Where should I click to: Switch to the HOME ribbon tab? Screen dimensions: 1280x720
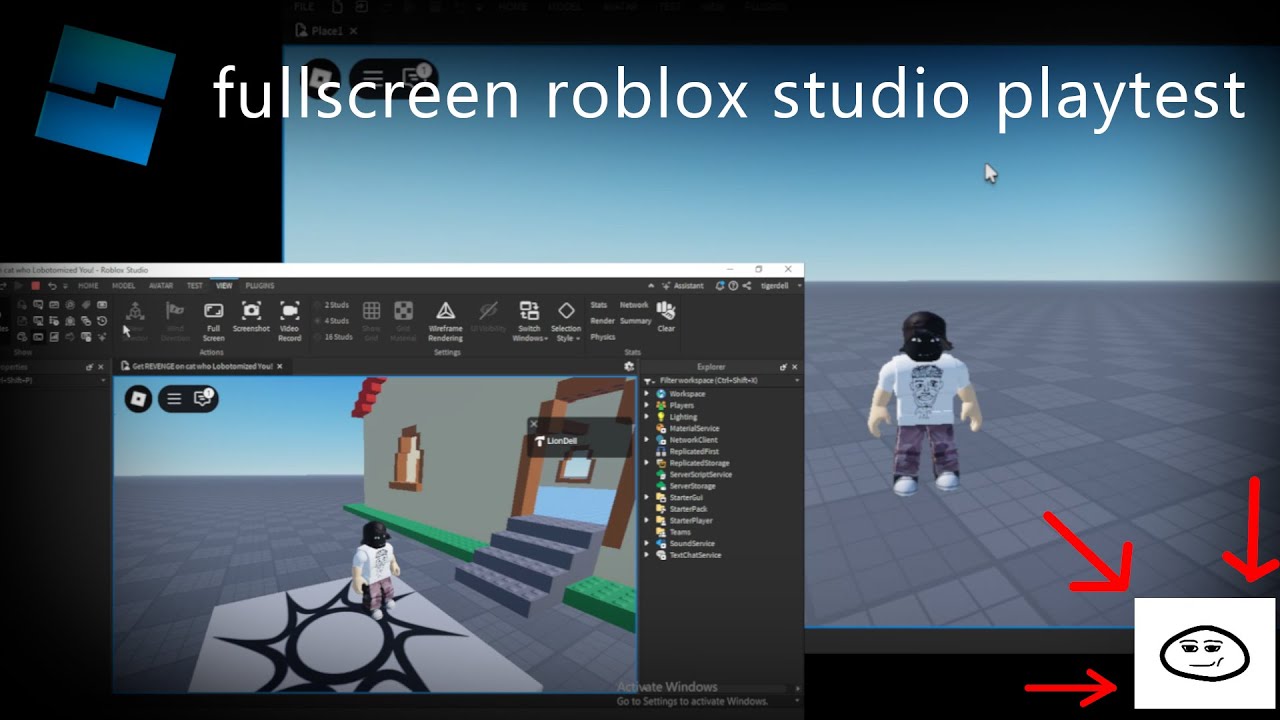click(x=88, y=285)
